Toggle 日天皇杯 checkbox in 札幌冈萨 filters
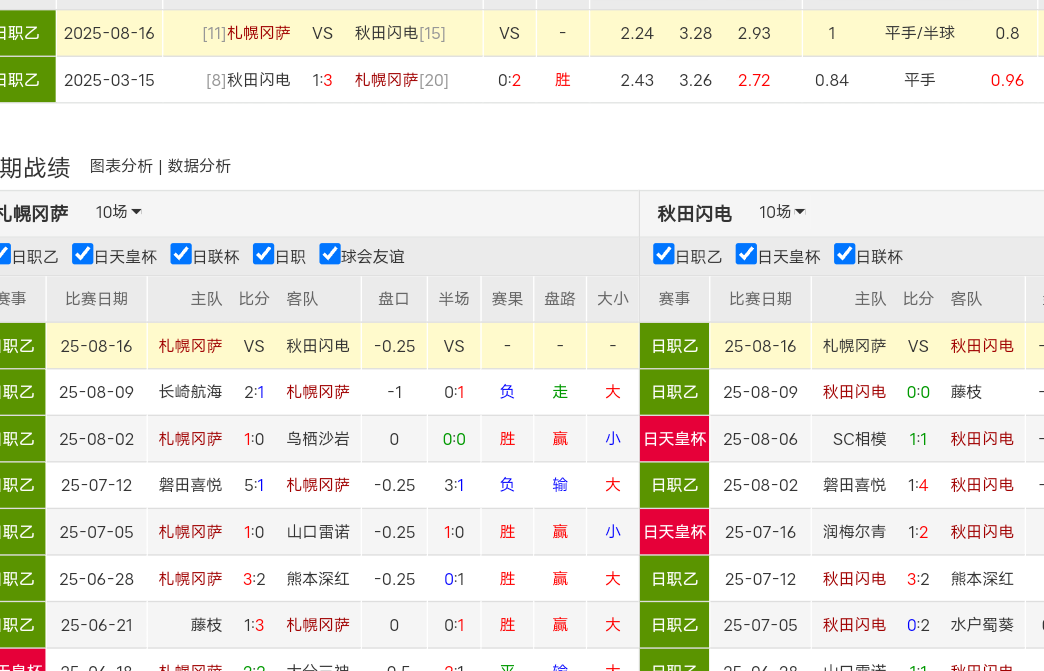This screenshot has height=671, width=1044. click(x=83, y=254)
